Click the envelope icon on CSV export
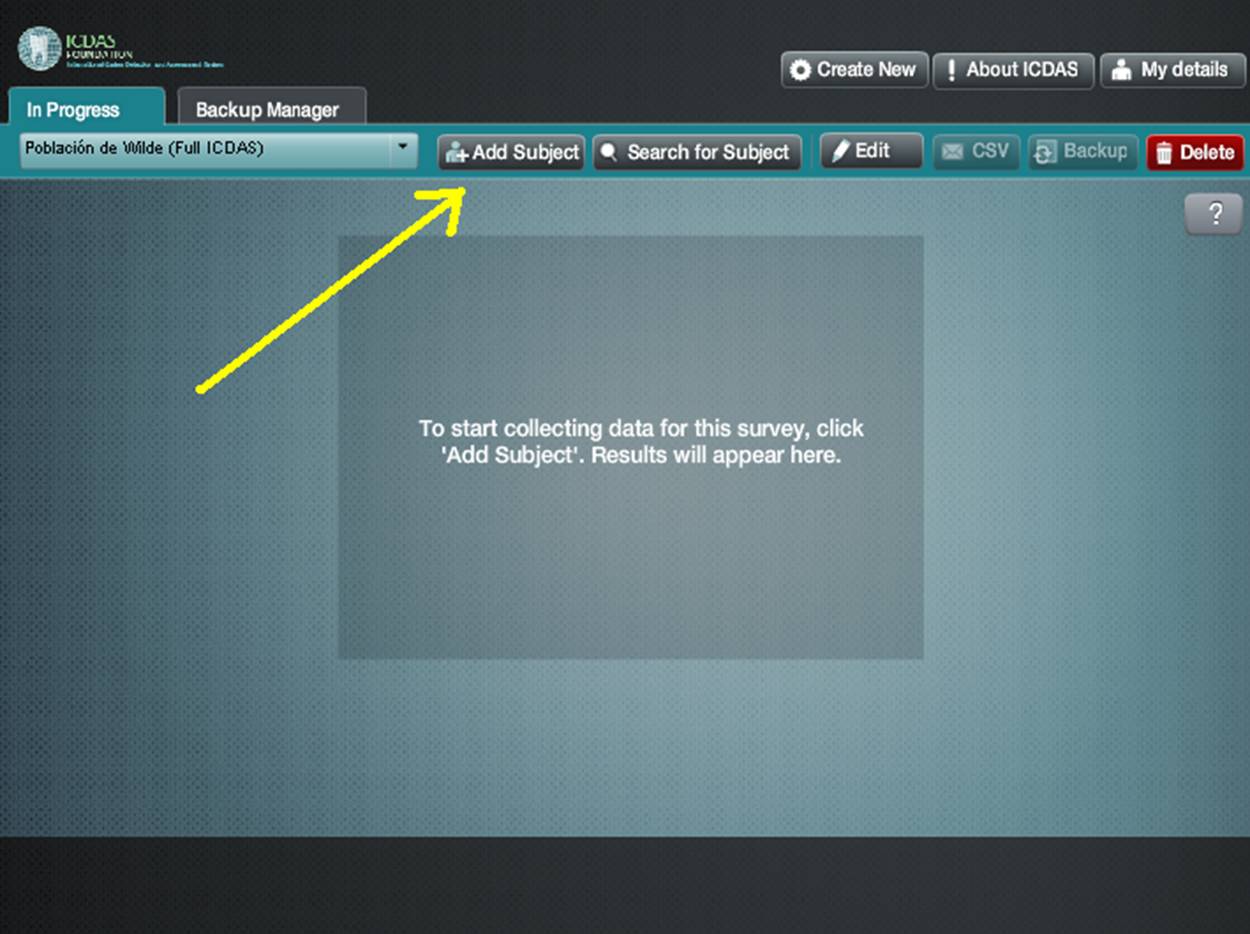This screenshot has height=934, width=1250. (952, 152)
